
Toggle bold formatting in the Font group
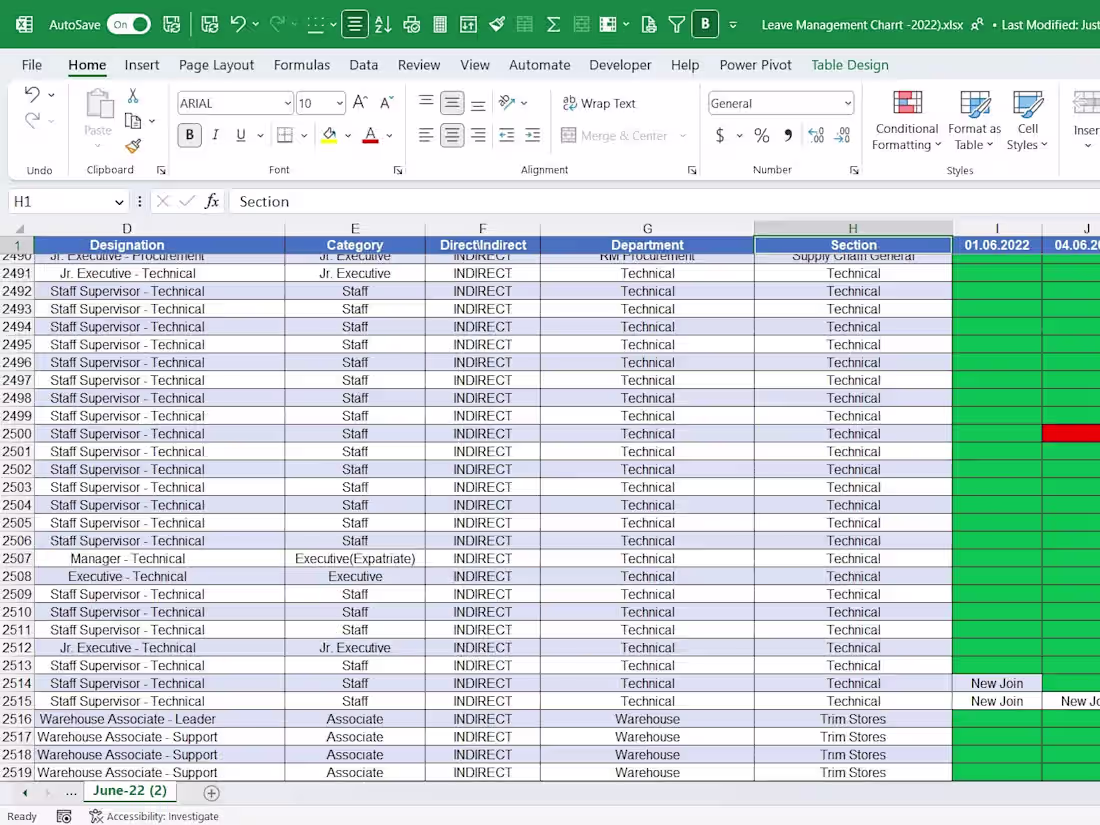189,135
